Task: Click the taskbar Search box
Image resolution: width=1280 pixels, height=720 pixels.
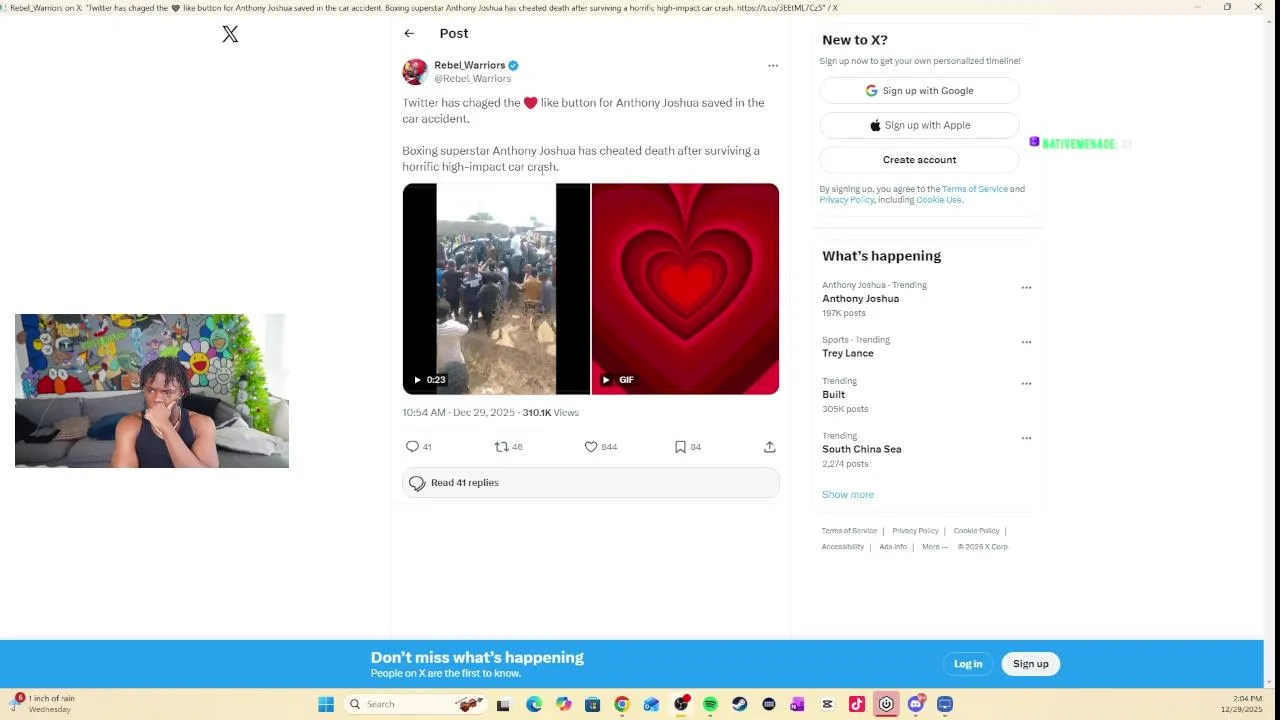Action: click(415, 704)
